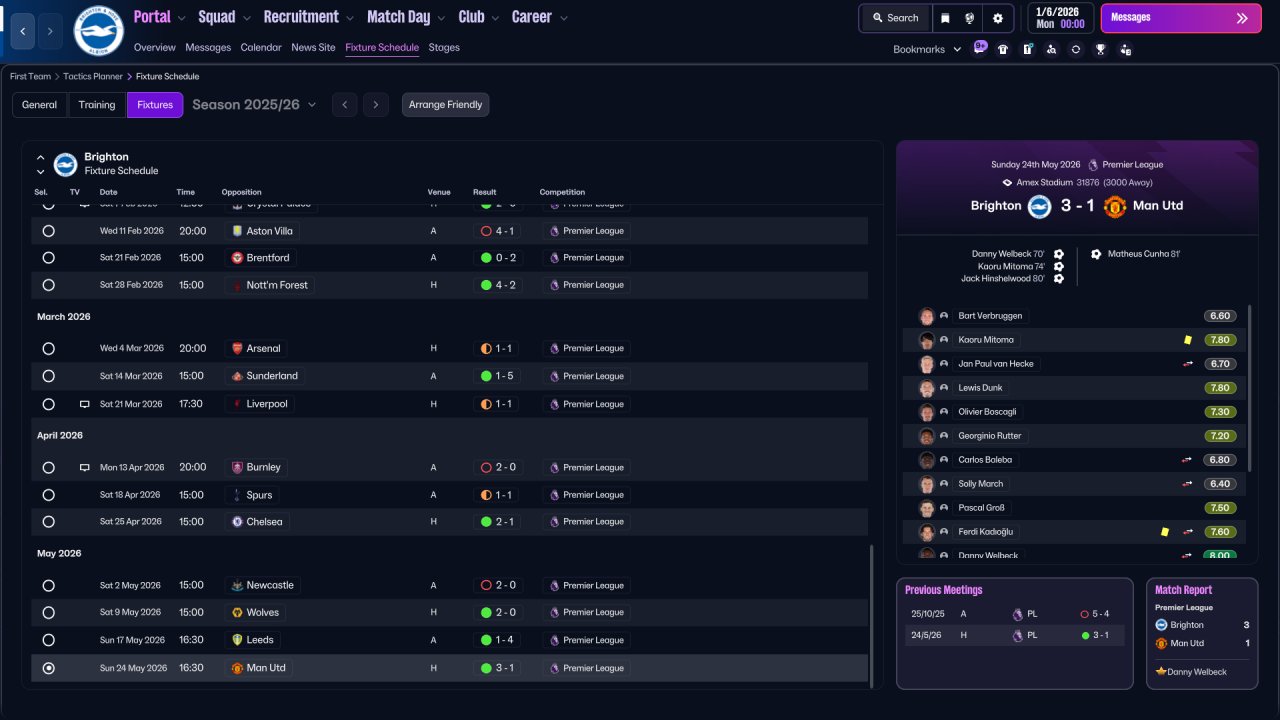Click the tactics board bookmark icon
Viewport: 1280px width, 720px height.
pos(1027,49)
